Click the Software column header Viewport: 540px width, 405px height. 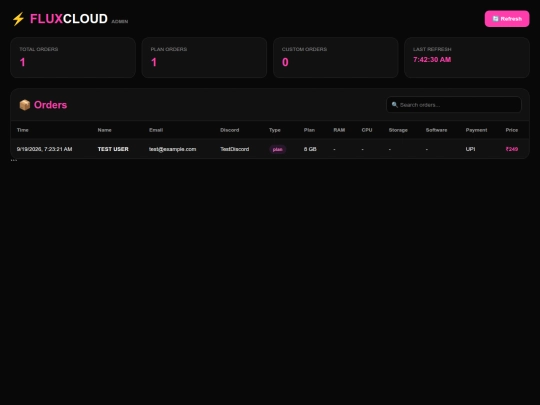(x=436, y=130)
